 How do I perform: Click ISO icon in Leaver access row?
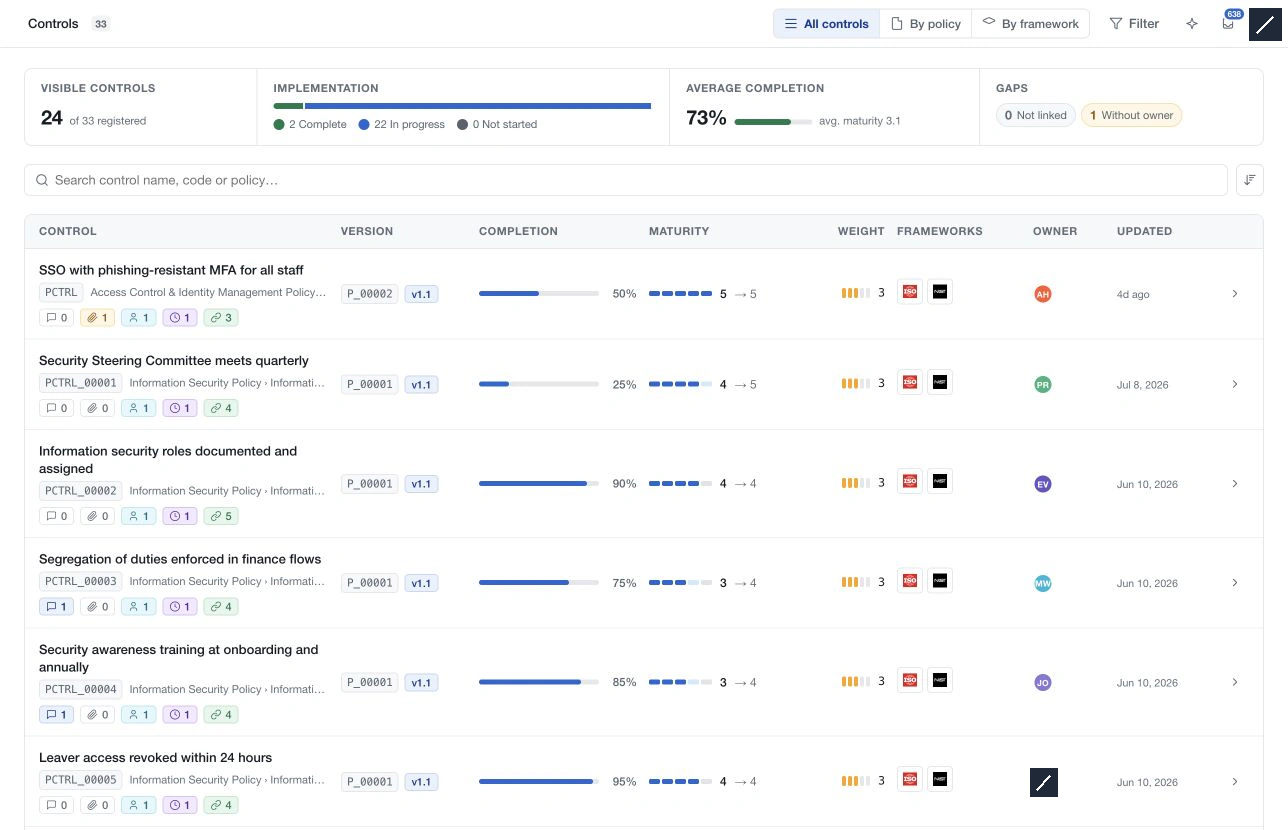pyautogui.click(x=910, y=779)
